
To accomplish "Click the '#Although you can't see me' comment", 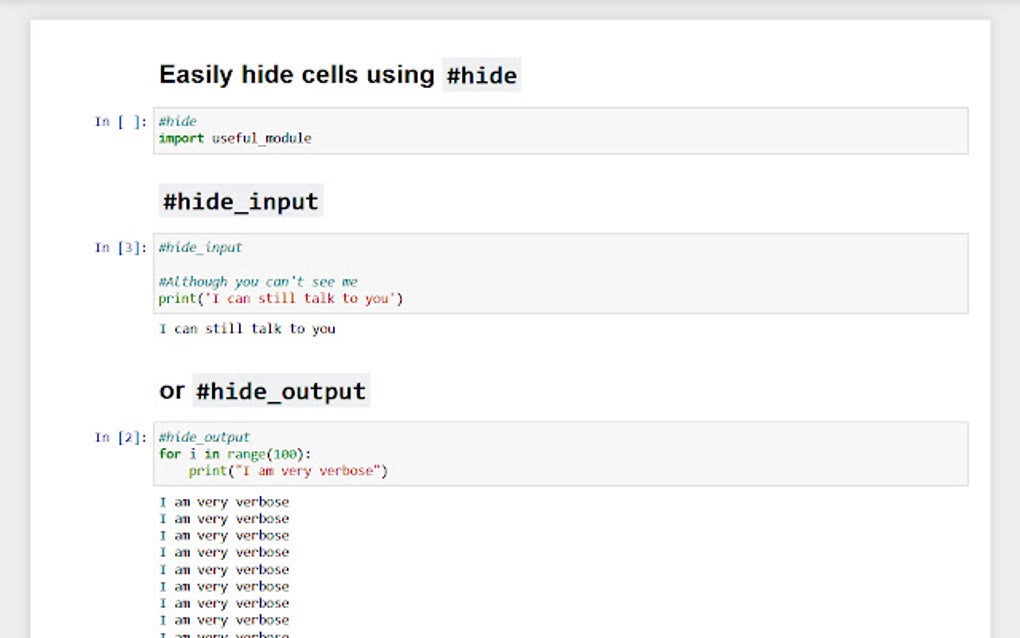I will pos(257,282).
